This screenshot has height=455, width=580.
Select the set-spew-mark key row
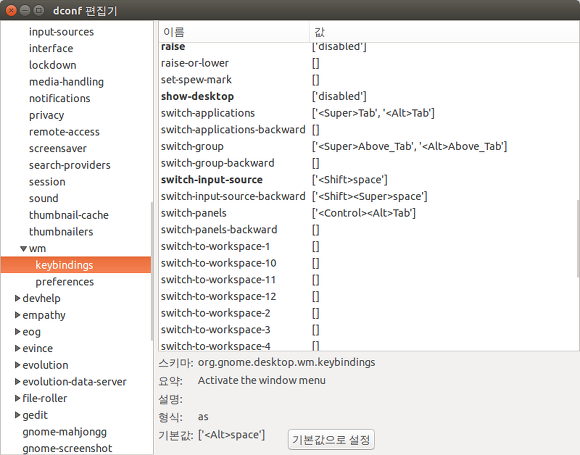coord(368,80)
